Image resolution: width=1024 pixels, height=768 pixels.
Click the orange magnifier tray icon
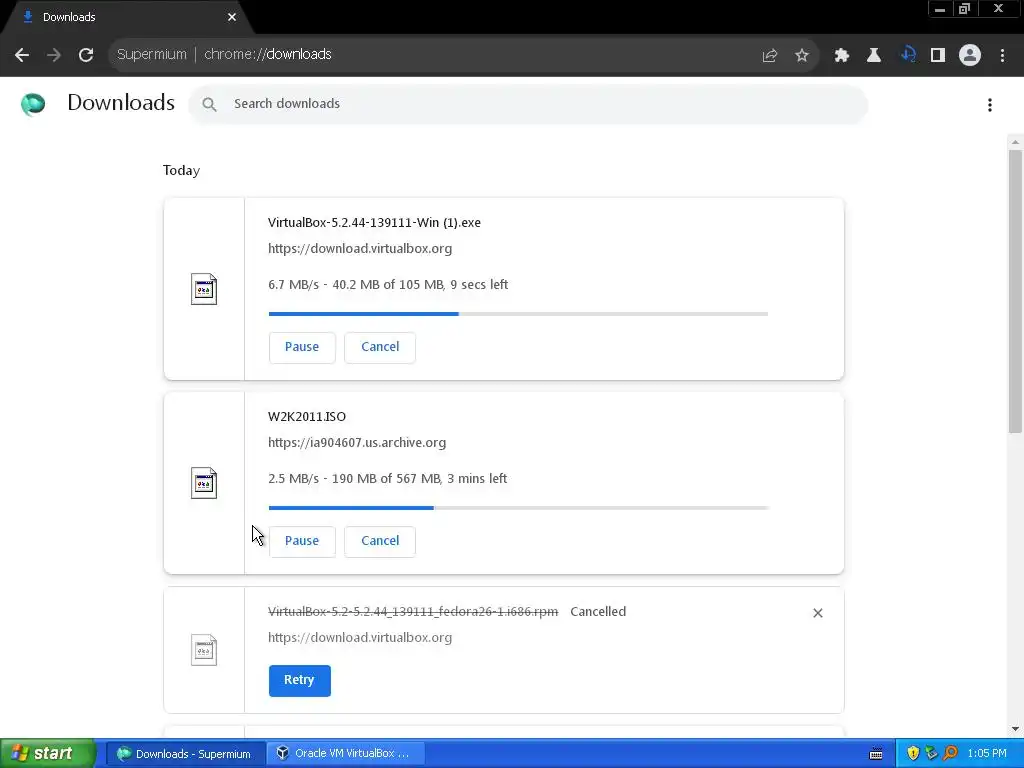click(950, 754)
